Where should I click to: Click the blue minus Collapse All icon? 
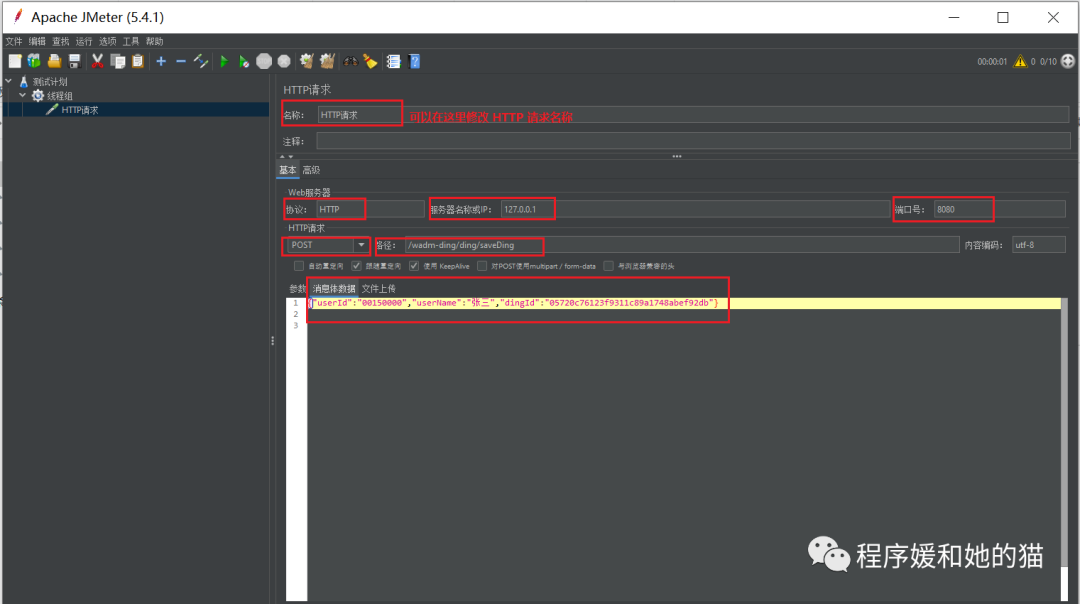[x=180, y=61]
